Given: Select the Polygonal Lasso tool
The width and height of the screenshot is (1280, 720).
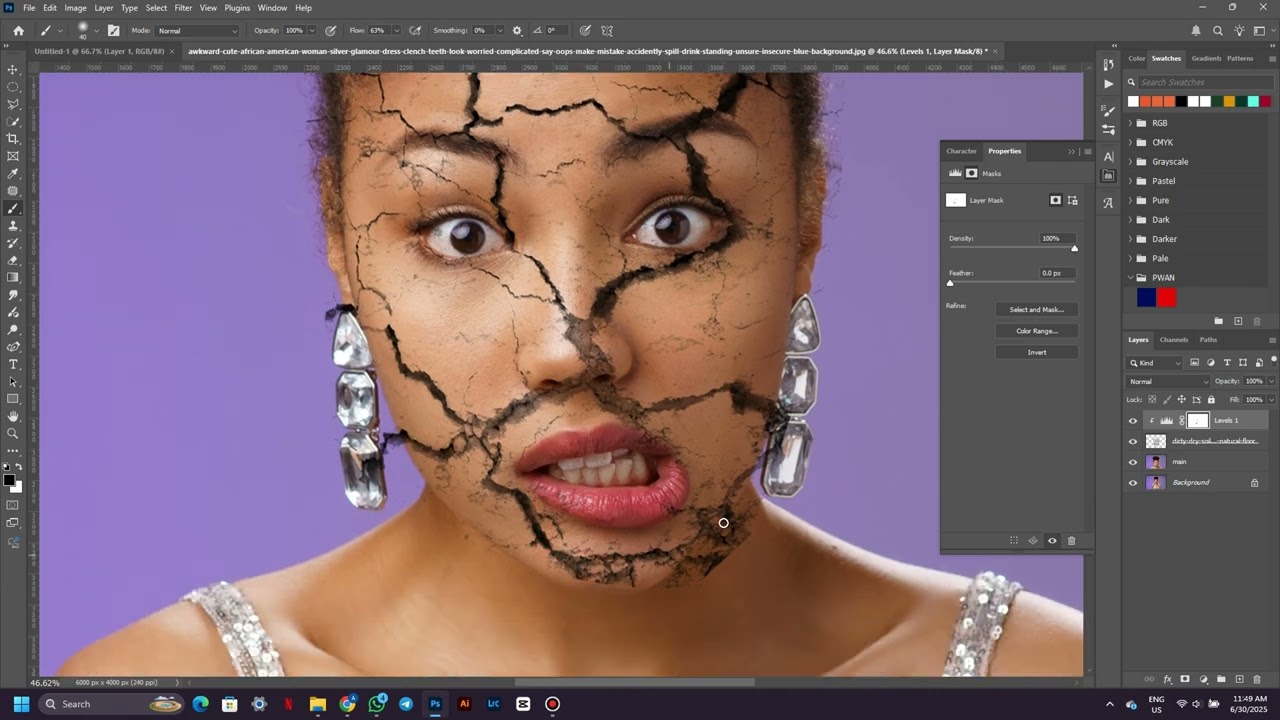Looking at the screenshot, I should 13,104.
